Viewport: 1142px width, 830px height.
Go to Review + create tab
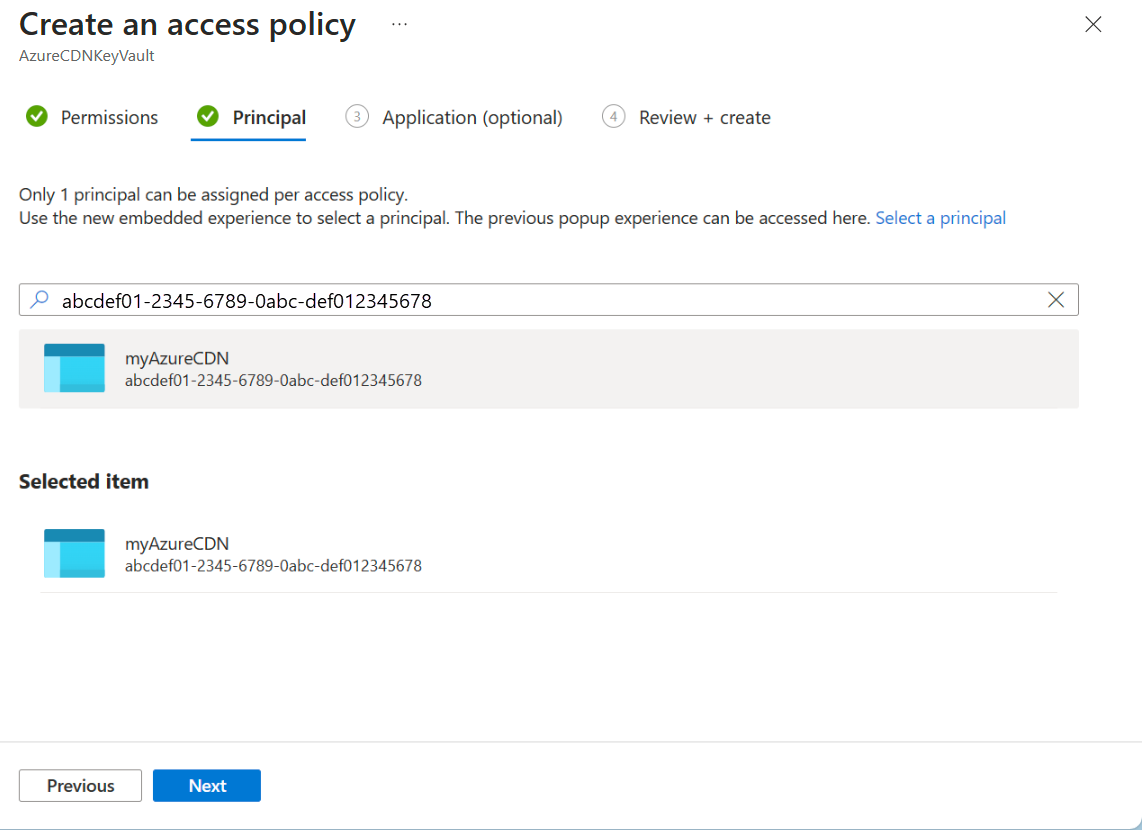(704, 118)
